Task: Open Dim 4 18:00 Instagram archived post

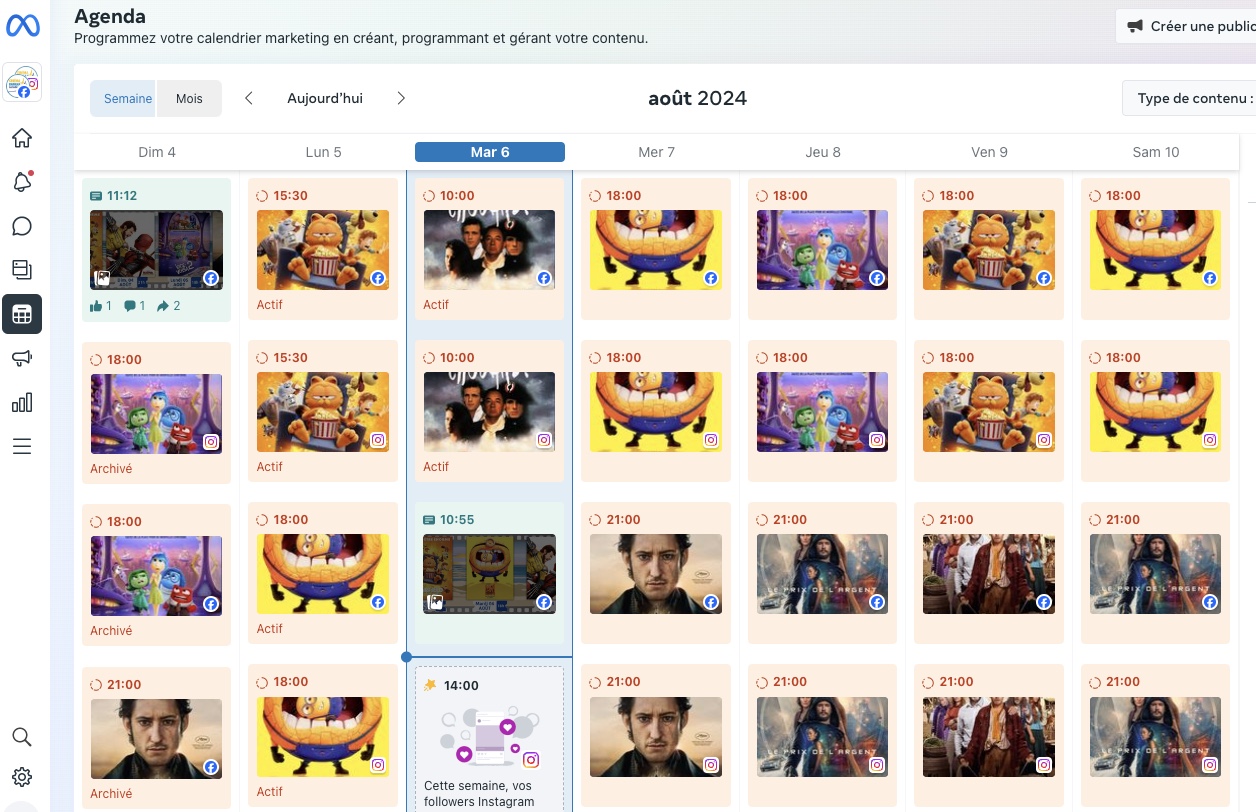Action: click(x=156, y=413)
